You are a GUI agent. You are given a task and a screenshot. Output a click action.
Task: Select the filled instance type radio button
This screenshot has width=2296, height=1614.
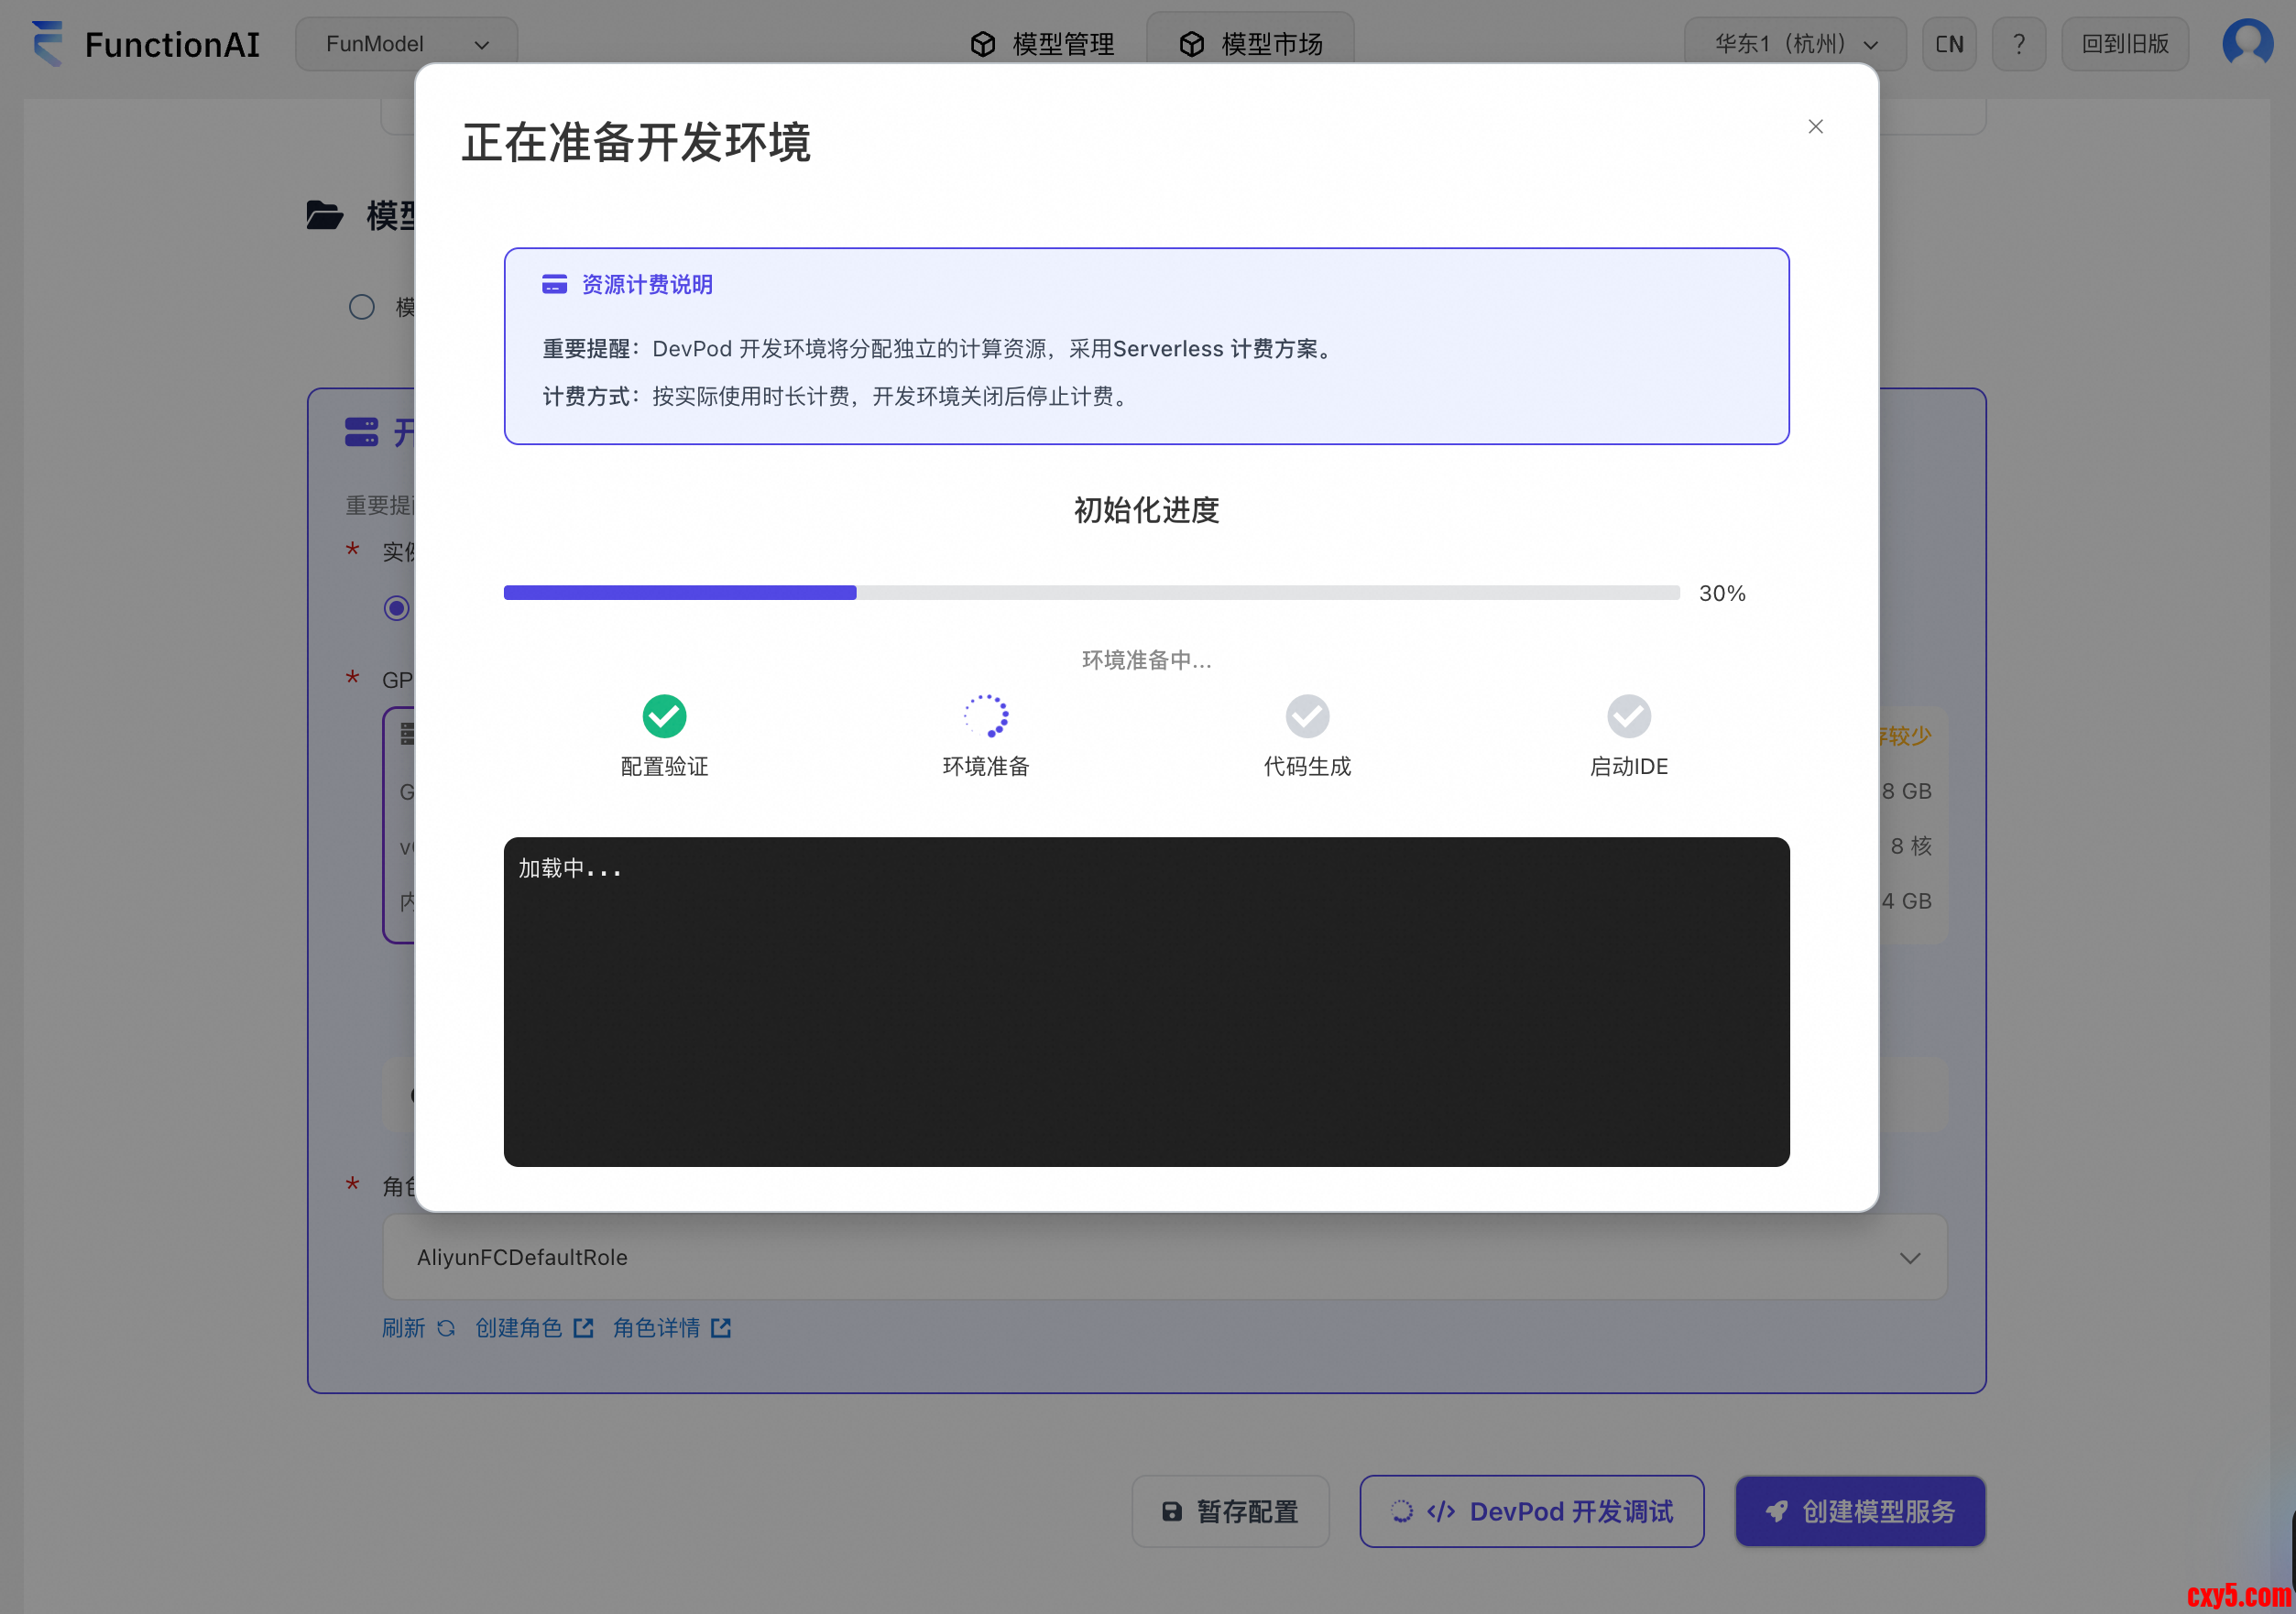tap(396, 608)
